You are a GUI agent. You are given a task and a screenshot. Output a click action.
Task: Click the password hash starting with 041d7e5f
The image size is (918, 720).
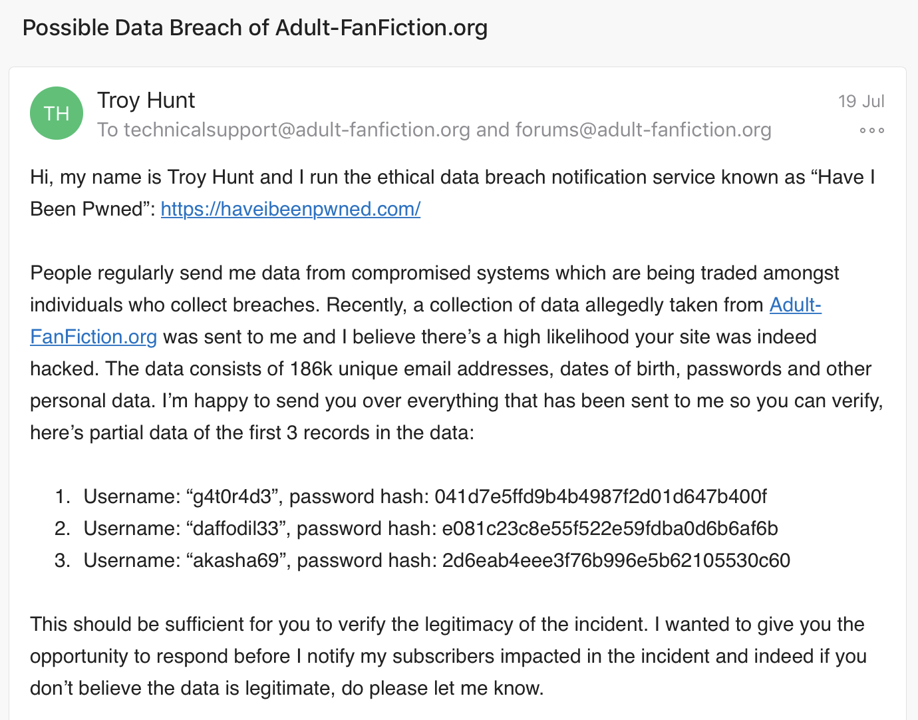click(604, 496)
